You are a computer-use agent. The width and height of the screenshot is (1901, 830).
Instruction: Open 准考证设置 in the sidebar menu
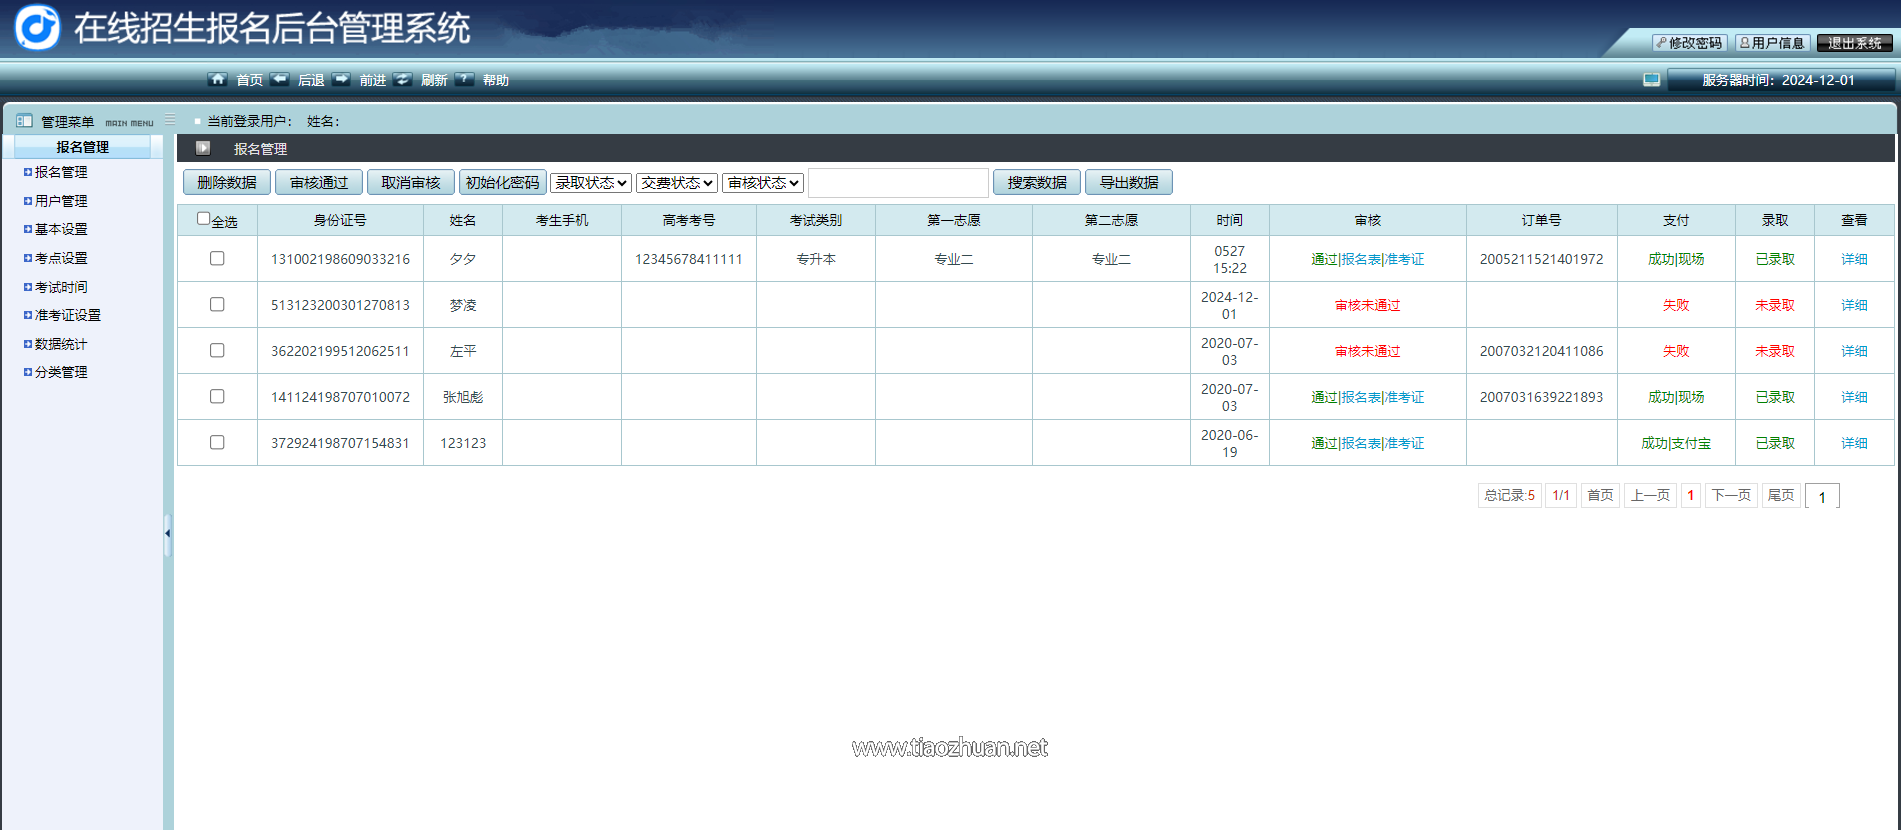point(68,315)
